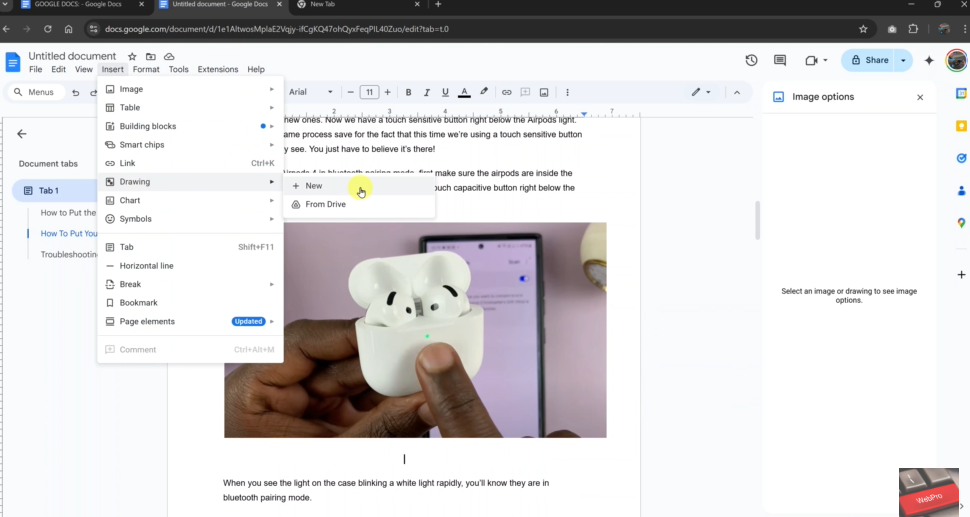Apply Underline formatting
Image resolution: width=970 pixels, height=517 pixels.
(445, 92)
